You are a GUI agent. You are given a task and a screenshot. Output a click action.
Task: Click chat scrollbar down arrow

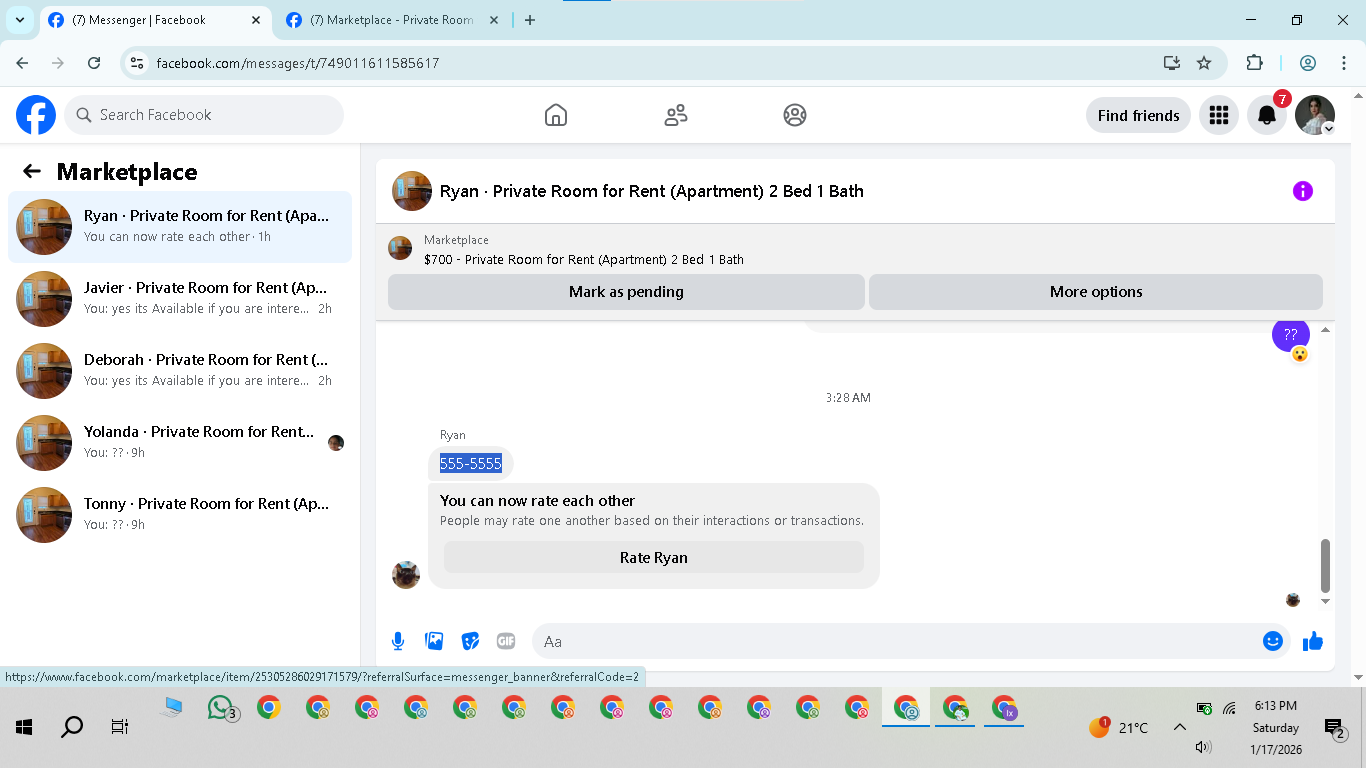click(1326, 601)
